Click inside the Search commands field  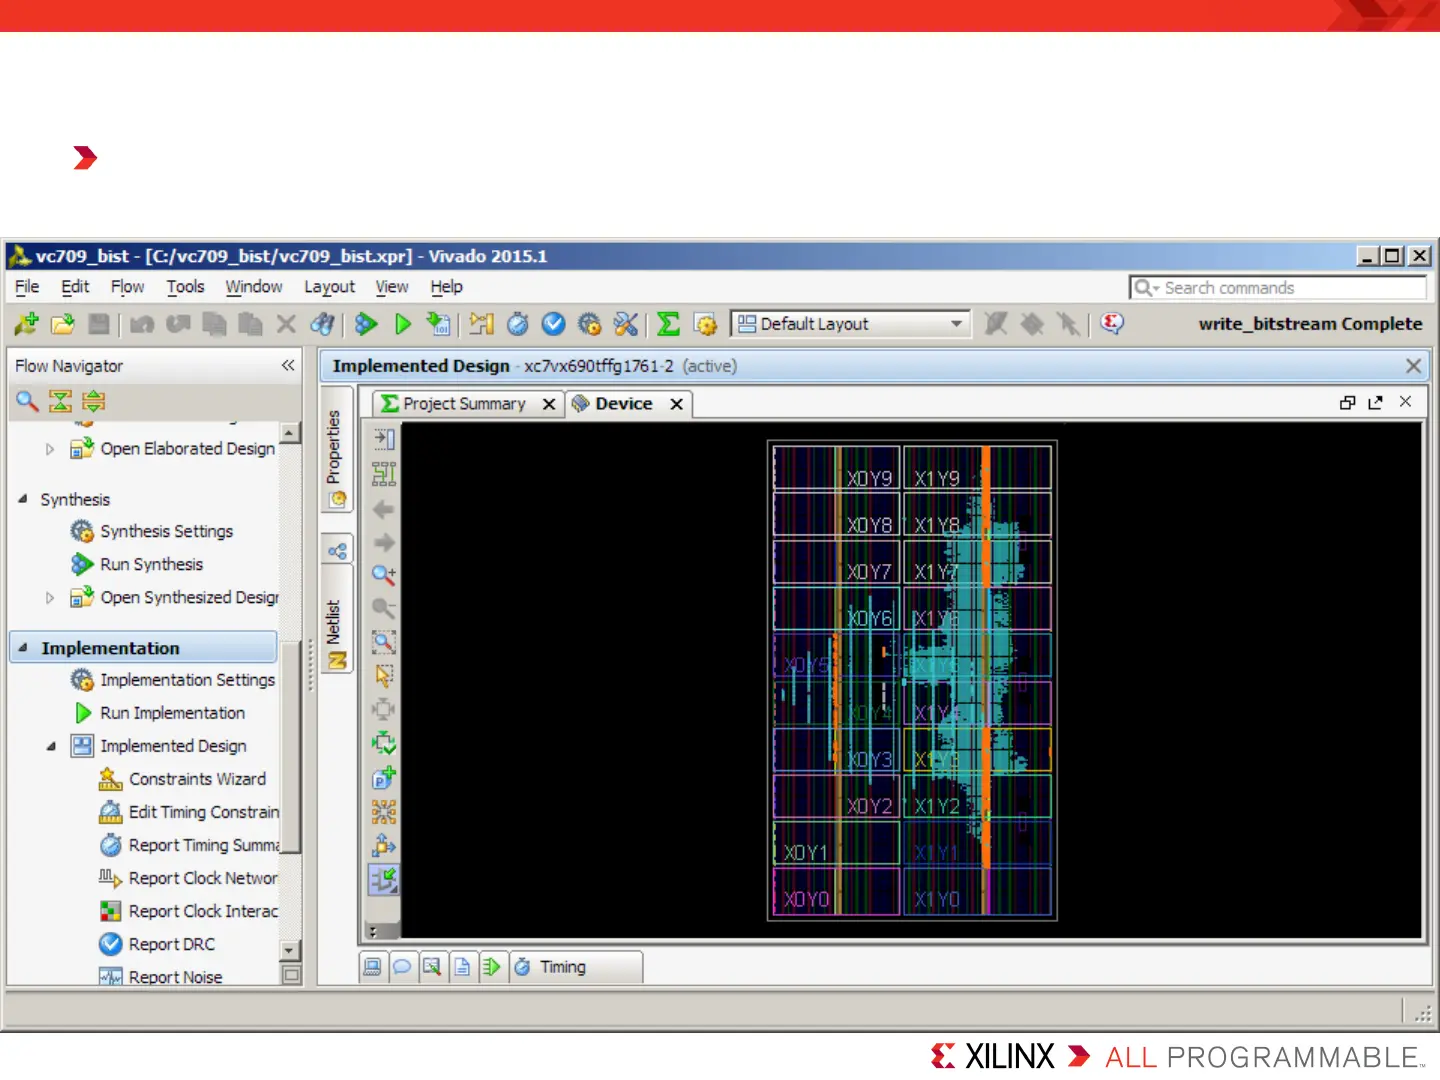(1277, 288)
